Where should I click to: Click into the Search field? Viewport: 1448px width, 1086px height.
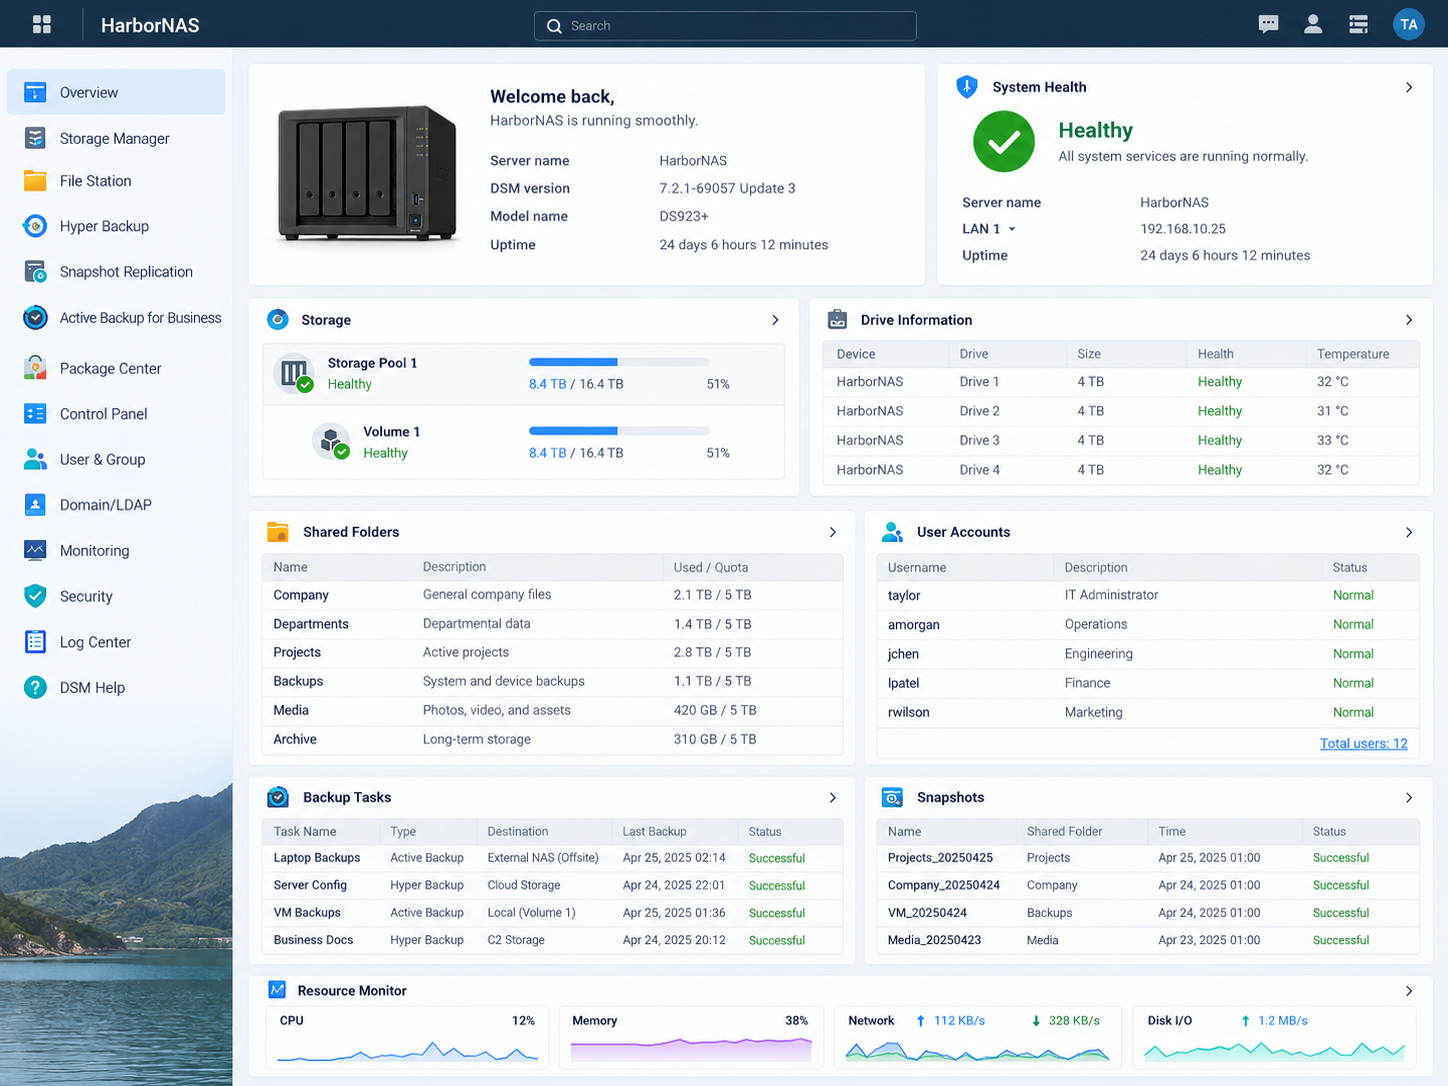click(x=725, y=26)
